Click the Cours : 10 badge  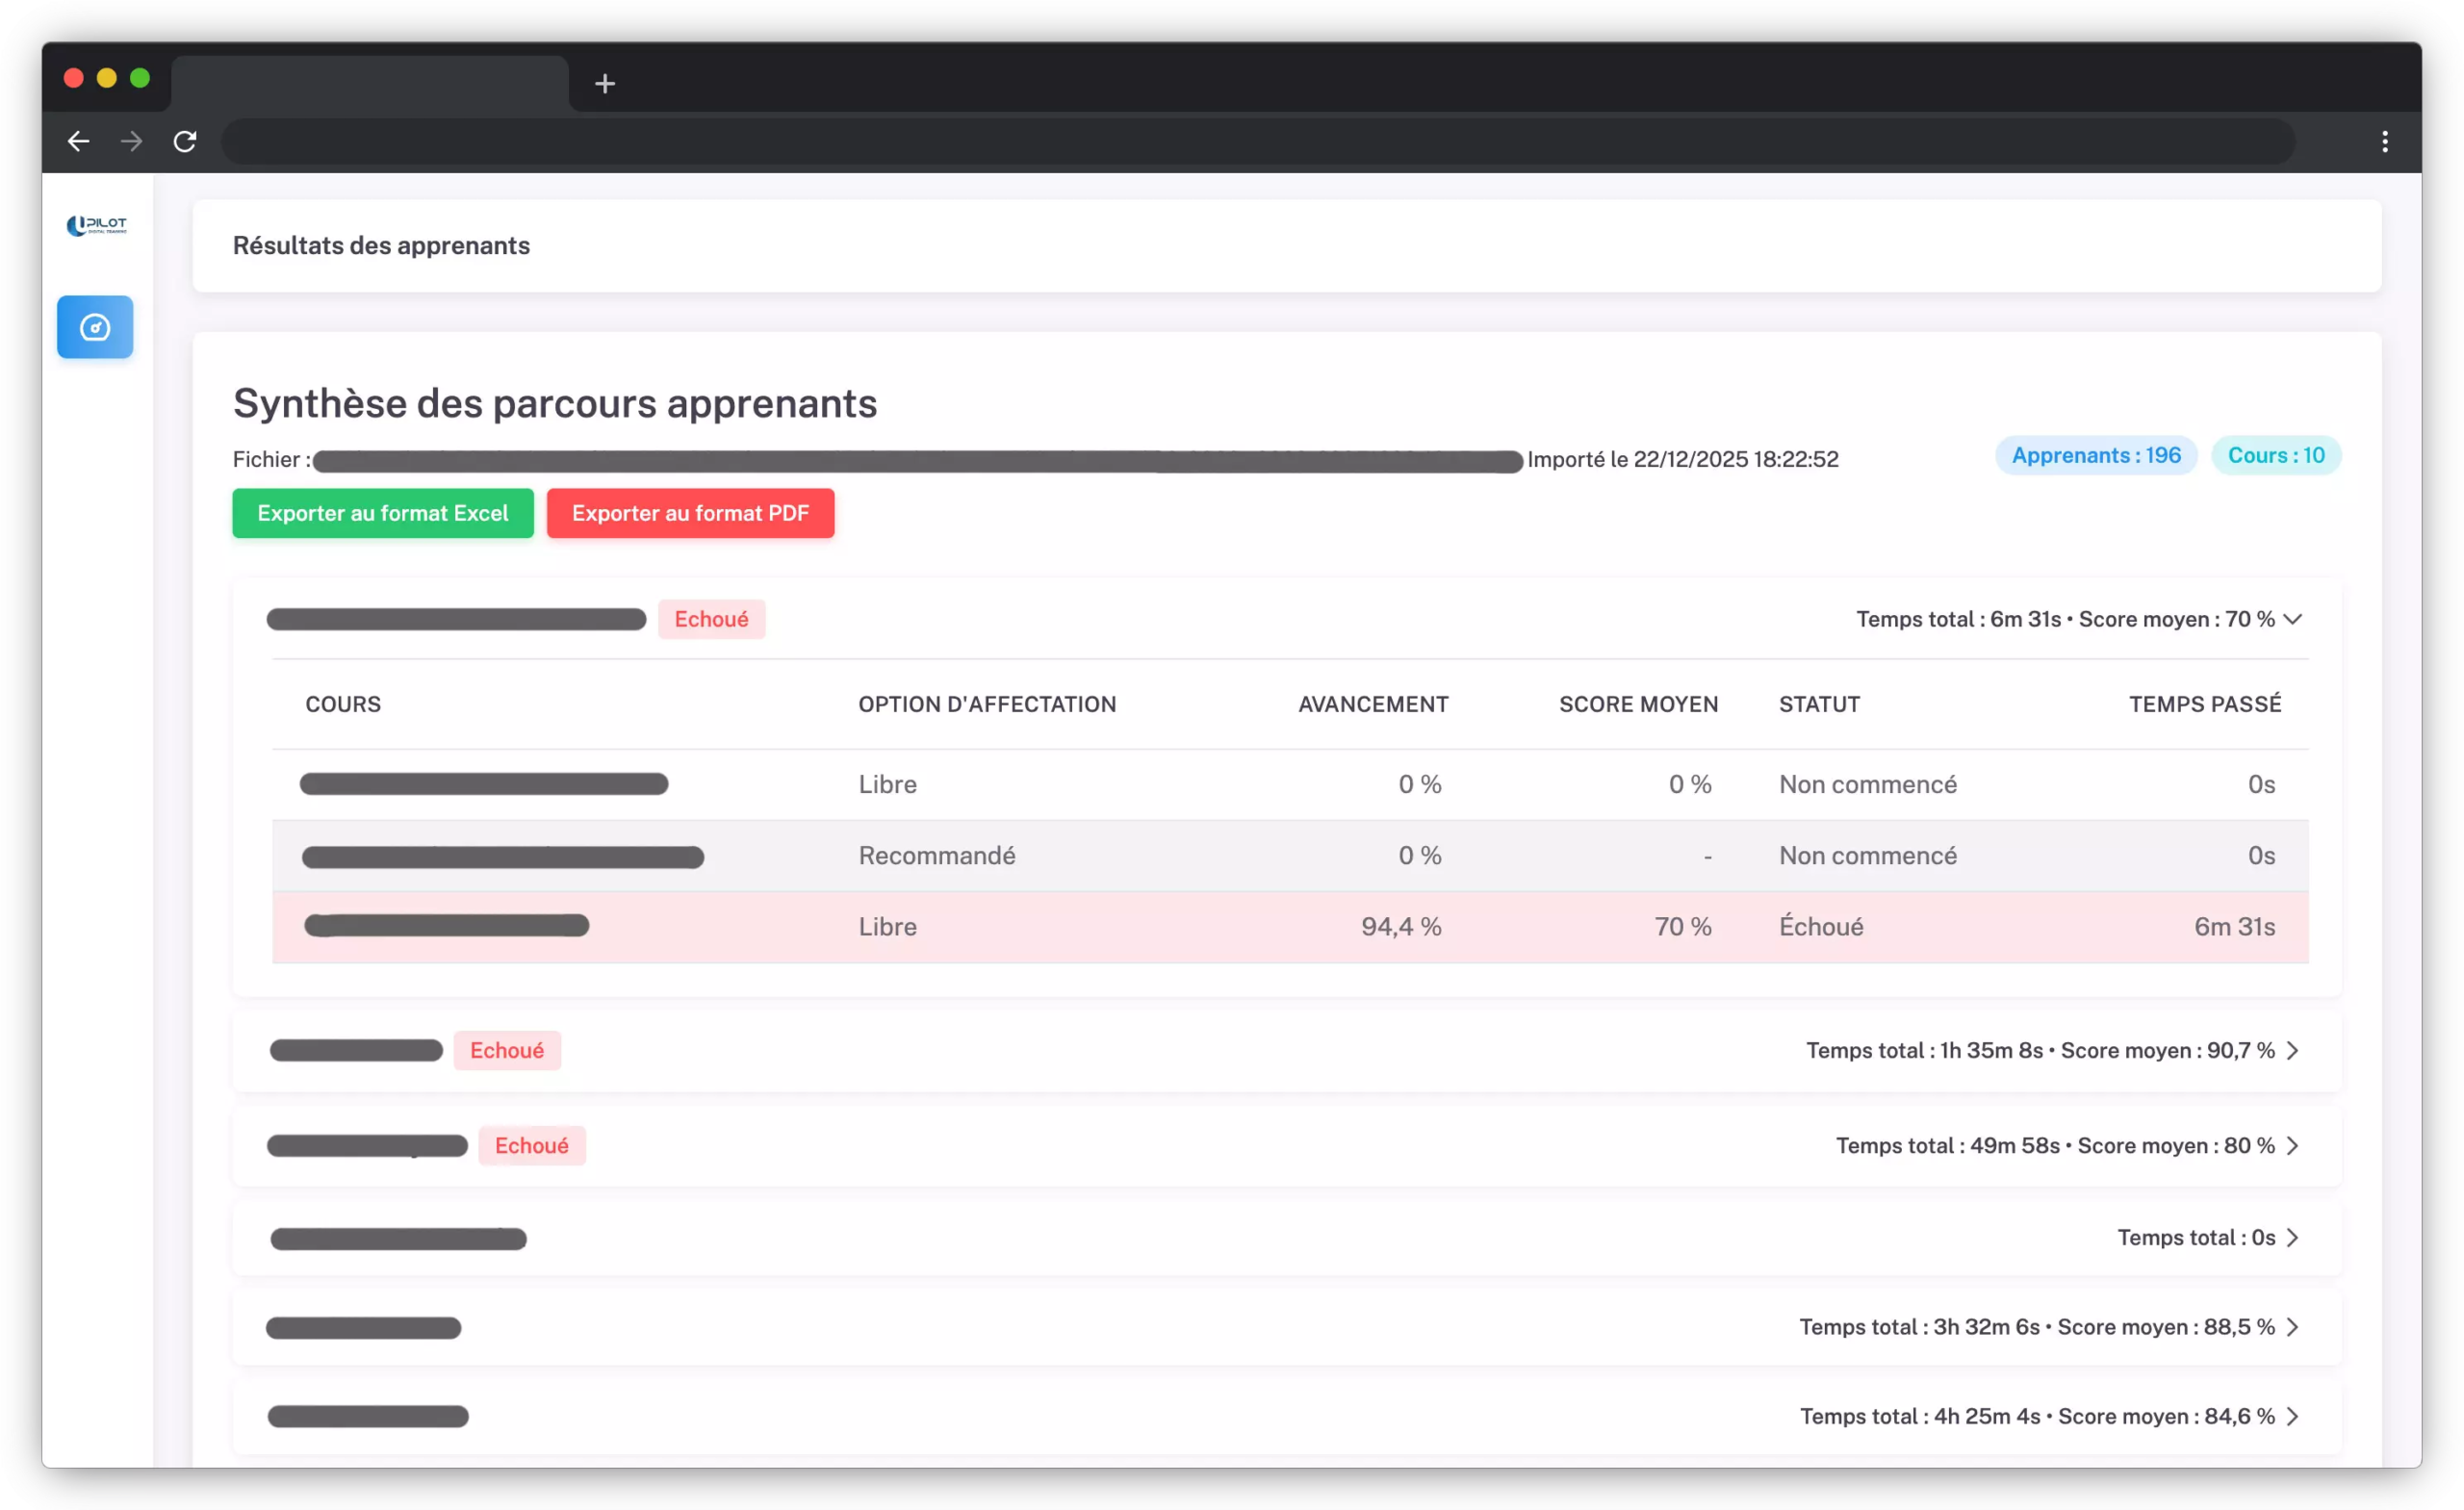[2275, 456]
